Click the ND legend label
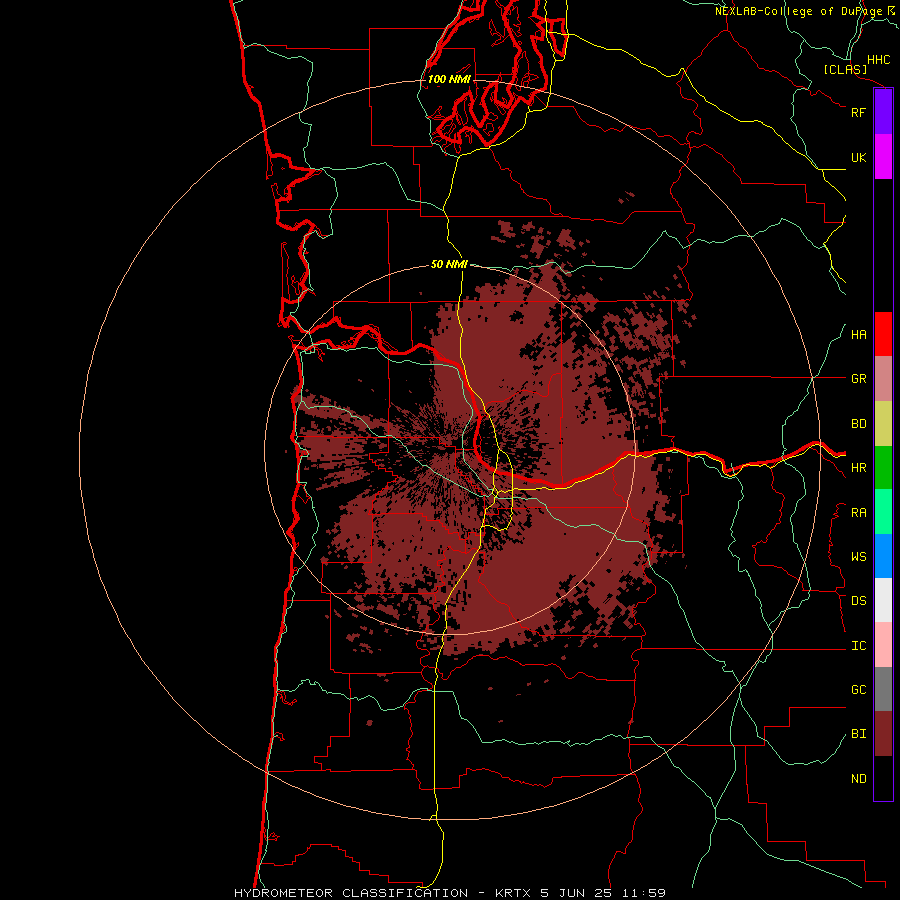The width and height of the screenshot is (900, 900). (x=858, y=779)
